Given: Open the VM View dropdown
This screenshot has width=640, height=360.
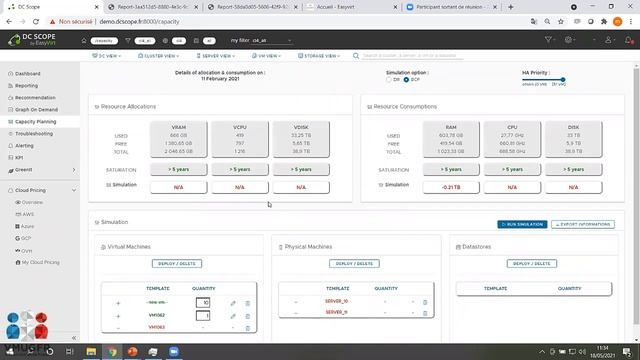Looking at the screenshot, I should (x=266, y=56).
